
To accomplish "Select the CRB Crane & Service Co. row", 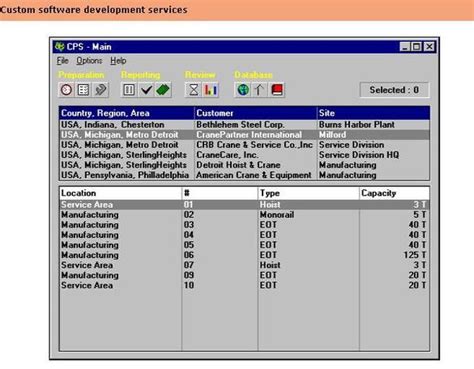I will 245,145.
